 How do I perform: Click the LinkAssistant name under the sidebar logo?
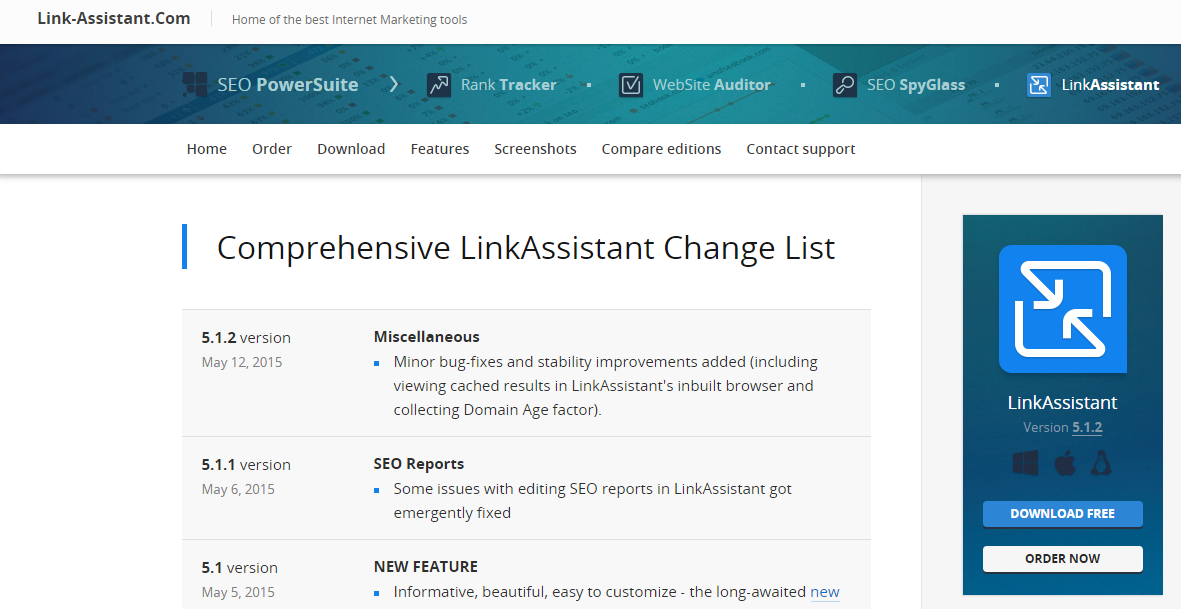(1063, 402)
